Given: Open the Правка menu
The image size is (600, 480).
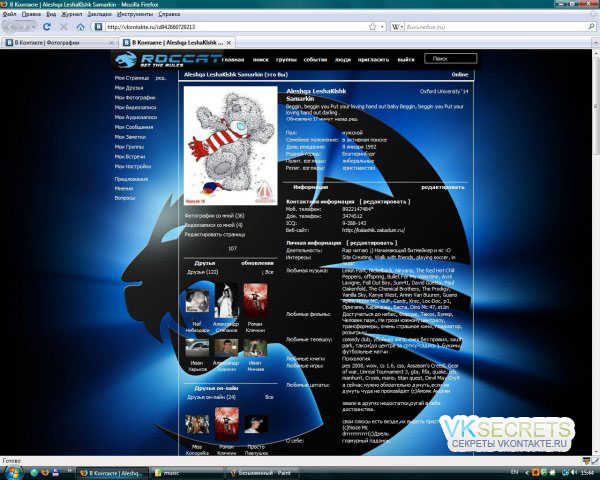Looking at the screenshot, I should 31,14.
